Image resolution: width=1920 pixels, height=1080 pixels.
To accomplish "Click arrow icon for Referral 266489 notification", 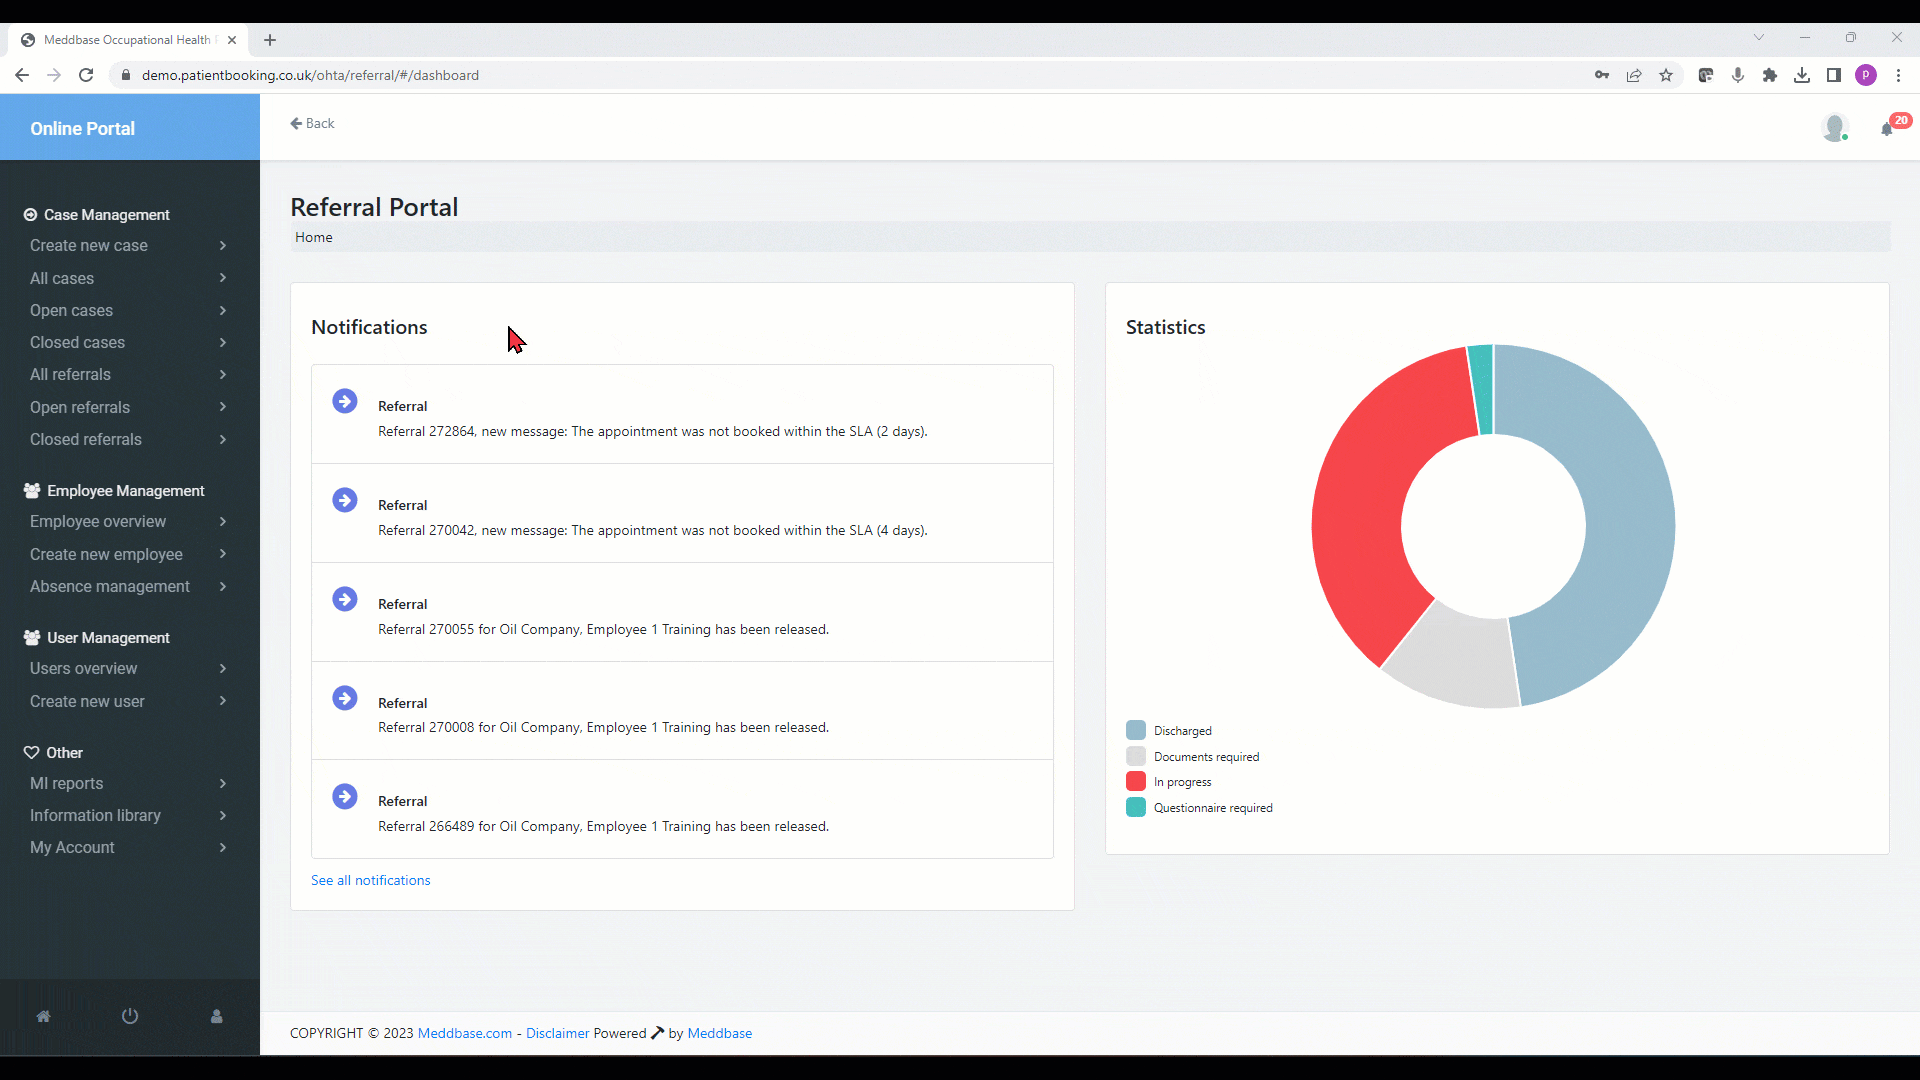I will [x=345, y=796].
